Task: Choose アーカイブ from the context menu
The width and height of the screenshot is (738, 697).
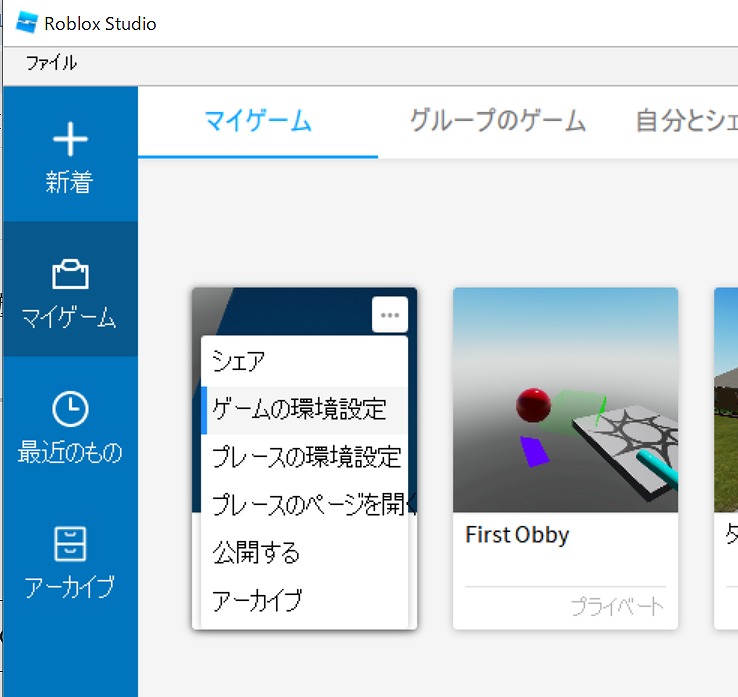Action: [304, 601]
